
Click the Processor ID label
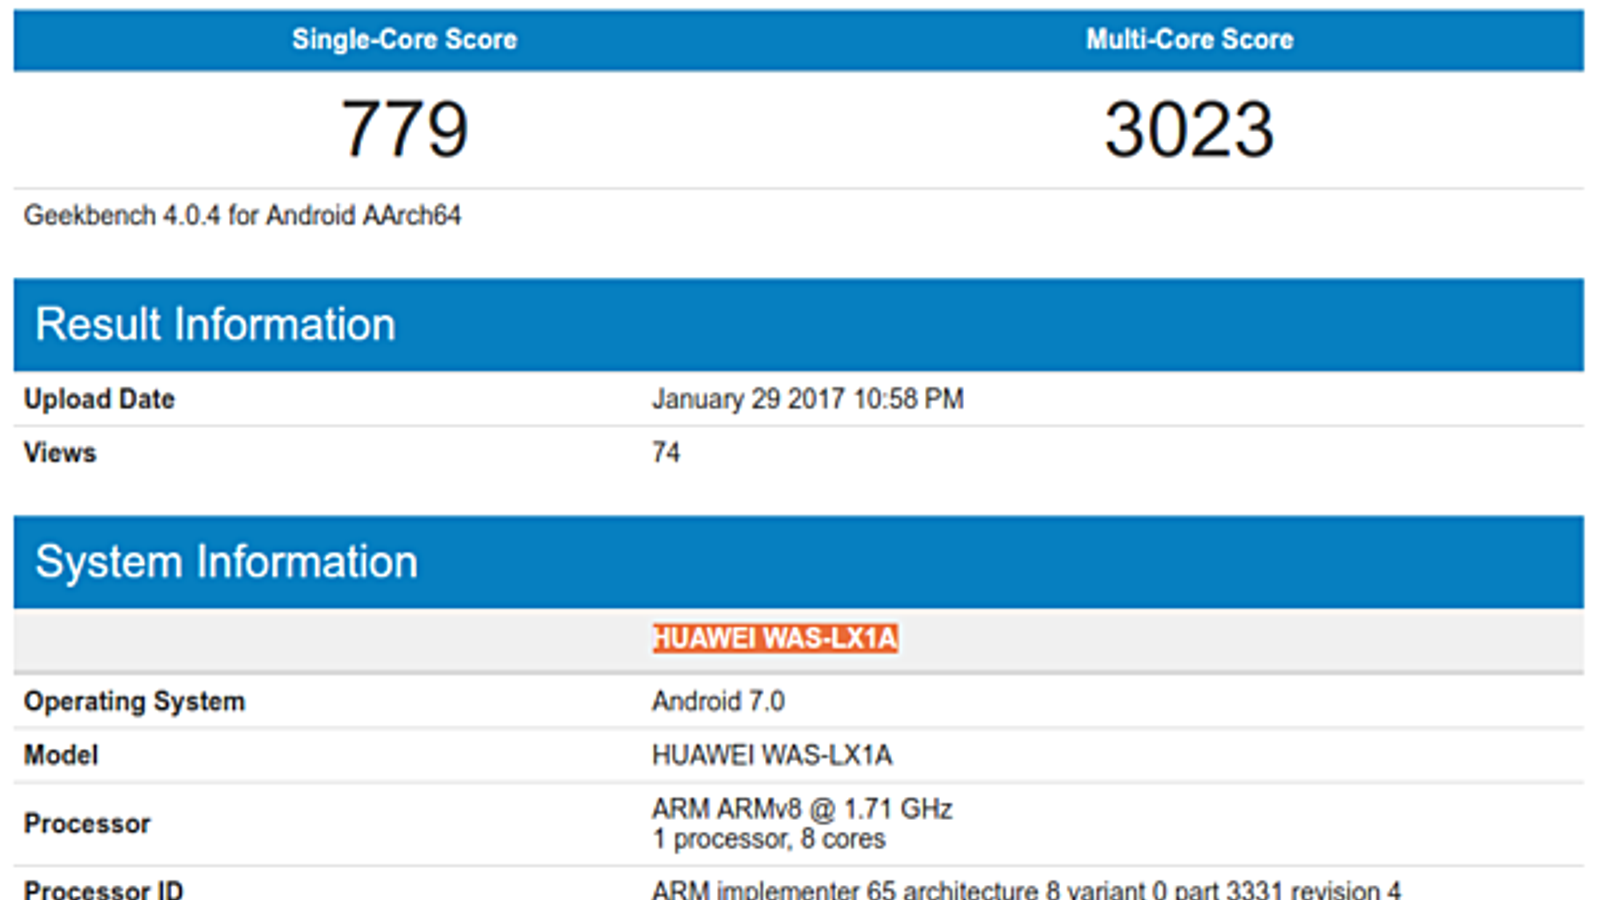[103, 889]
